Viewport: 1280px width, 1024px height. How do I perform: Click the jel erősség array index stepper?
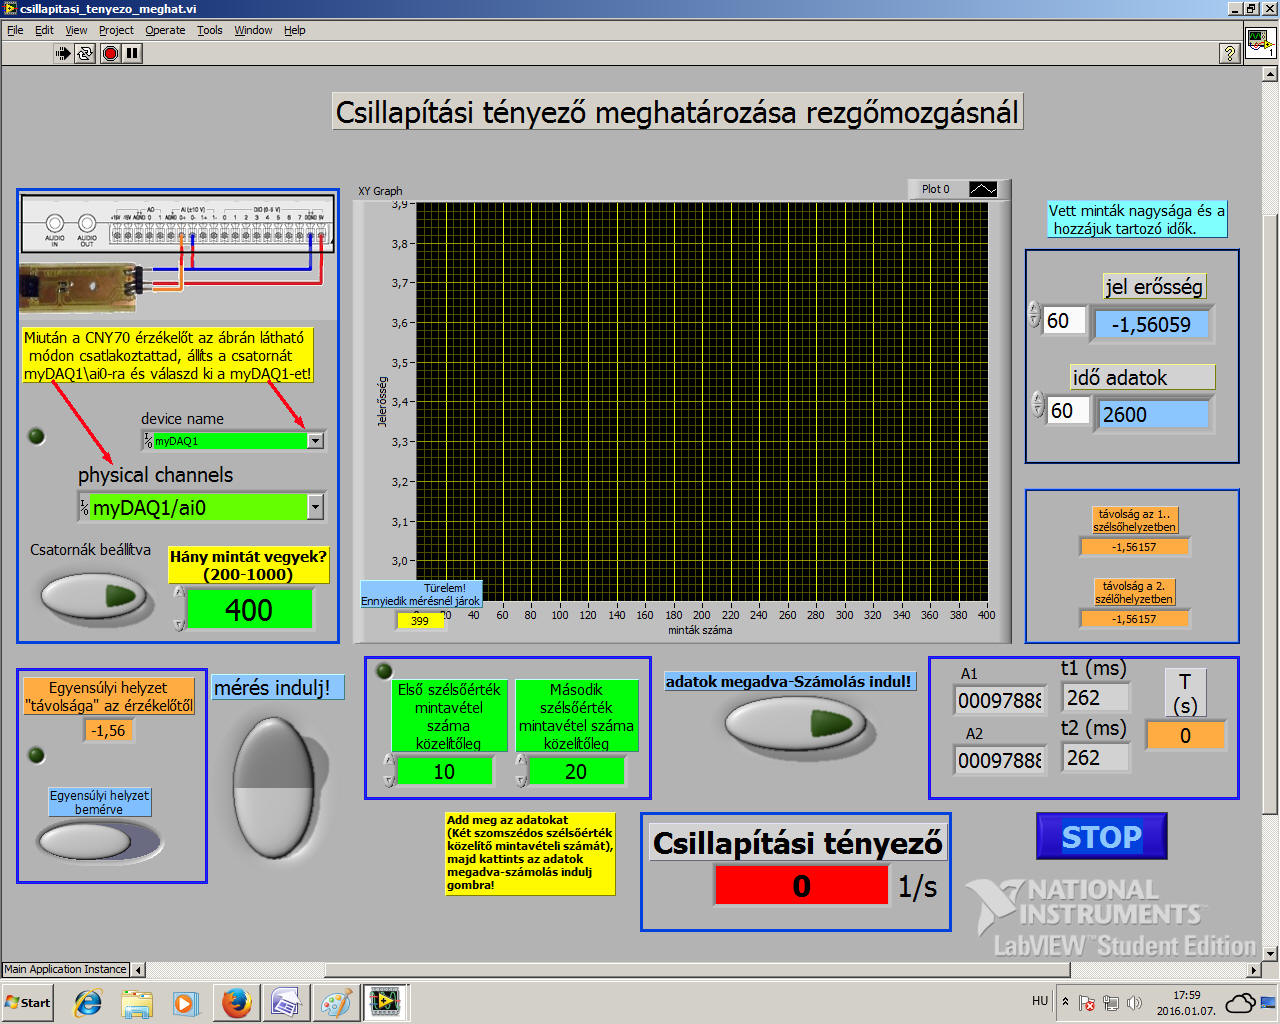pos(1035,315)
